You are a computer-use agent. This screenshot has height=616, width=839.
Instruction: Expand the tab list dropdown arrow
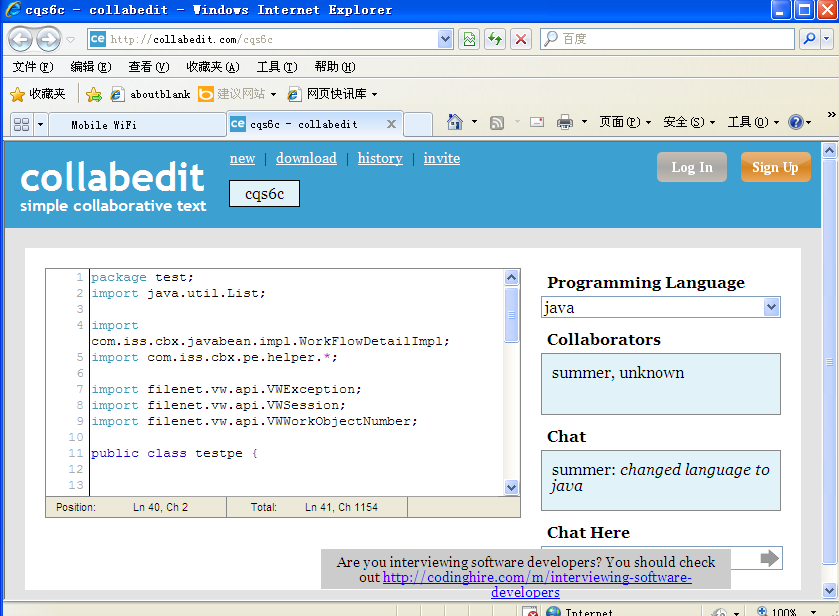click(40, 124)
